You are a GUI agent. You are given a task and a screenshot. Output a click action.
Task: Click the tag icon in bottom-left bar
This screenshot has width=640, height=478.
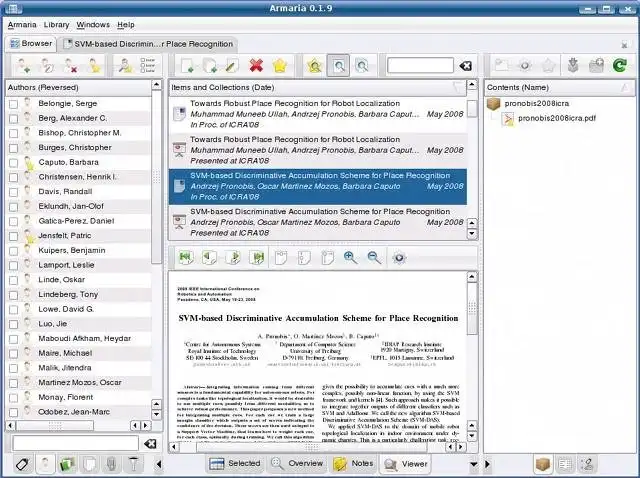(x=22, y=464)
